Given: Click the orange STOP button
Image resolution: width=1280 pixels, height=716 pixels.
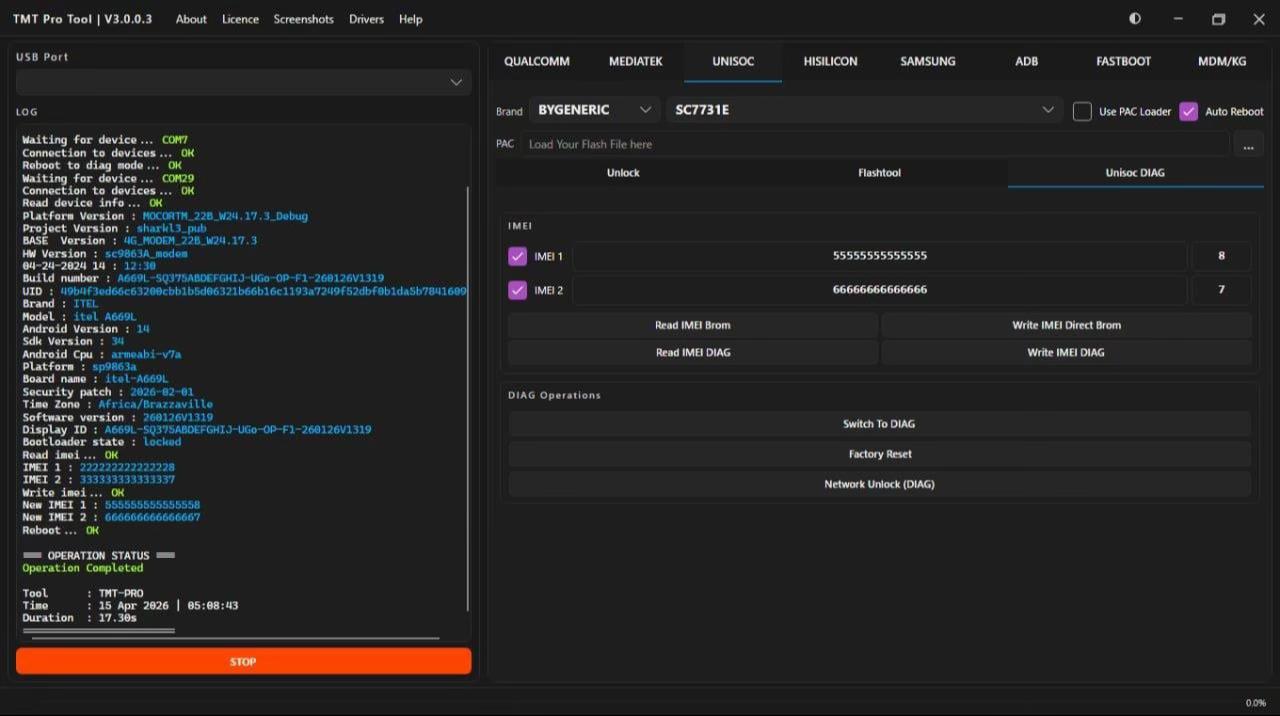Looking at the screenshot, I should click(243, 661).
